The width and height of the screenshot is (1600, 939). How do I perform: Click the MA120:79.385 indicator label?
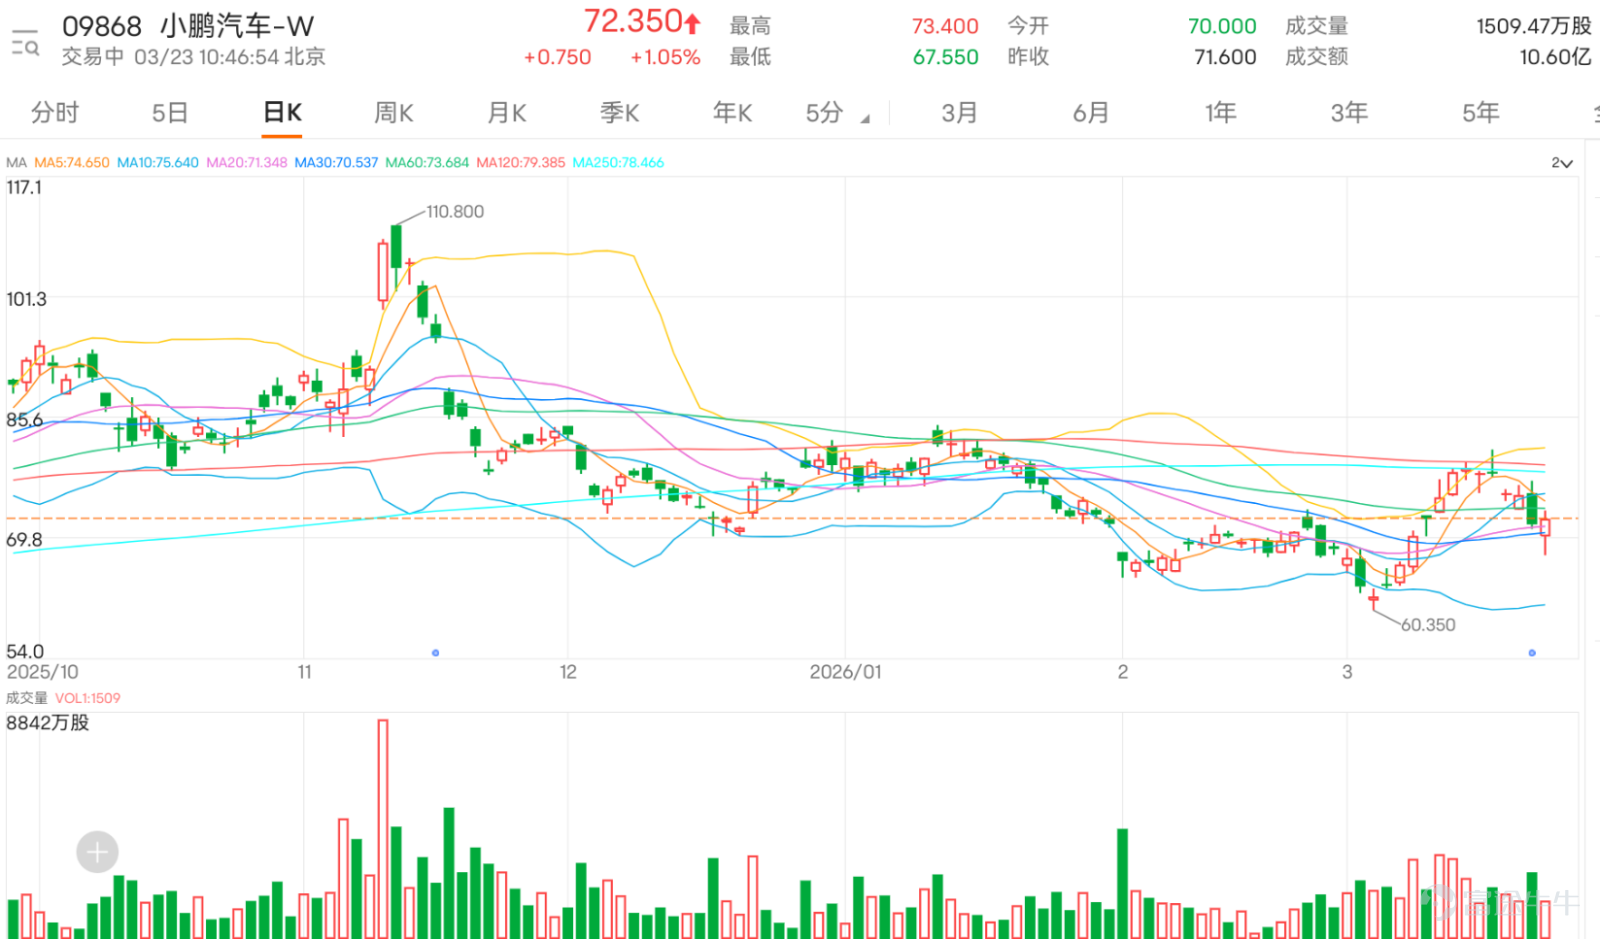click(521, 163)
